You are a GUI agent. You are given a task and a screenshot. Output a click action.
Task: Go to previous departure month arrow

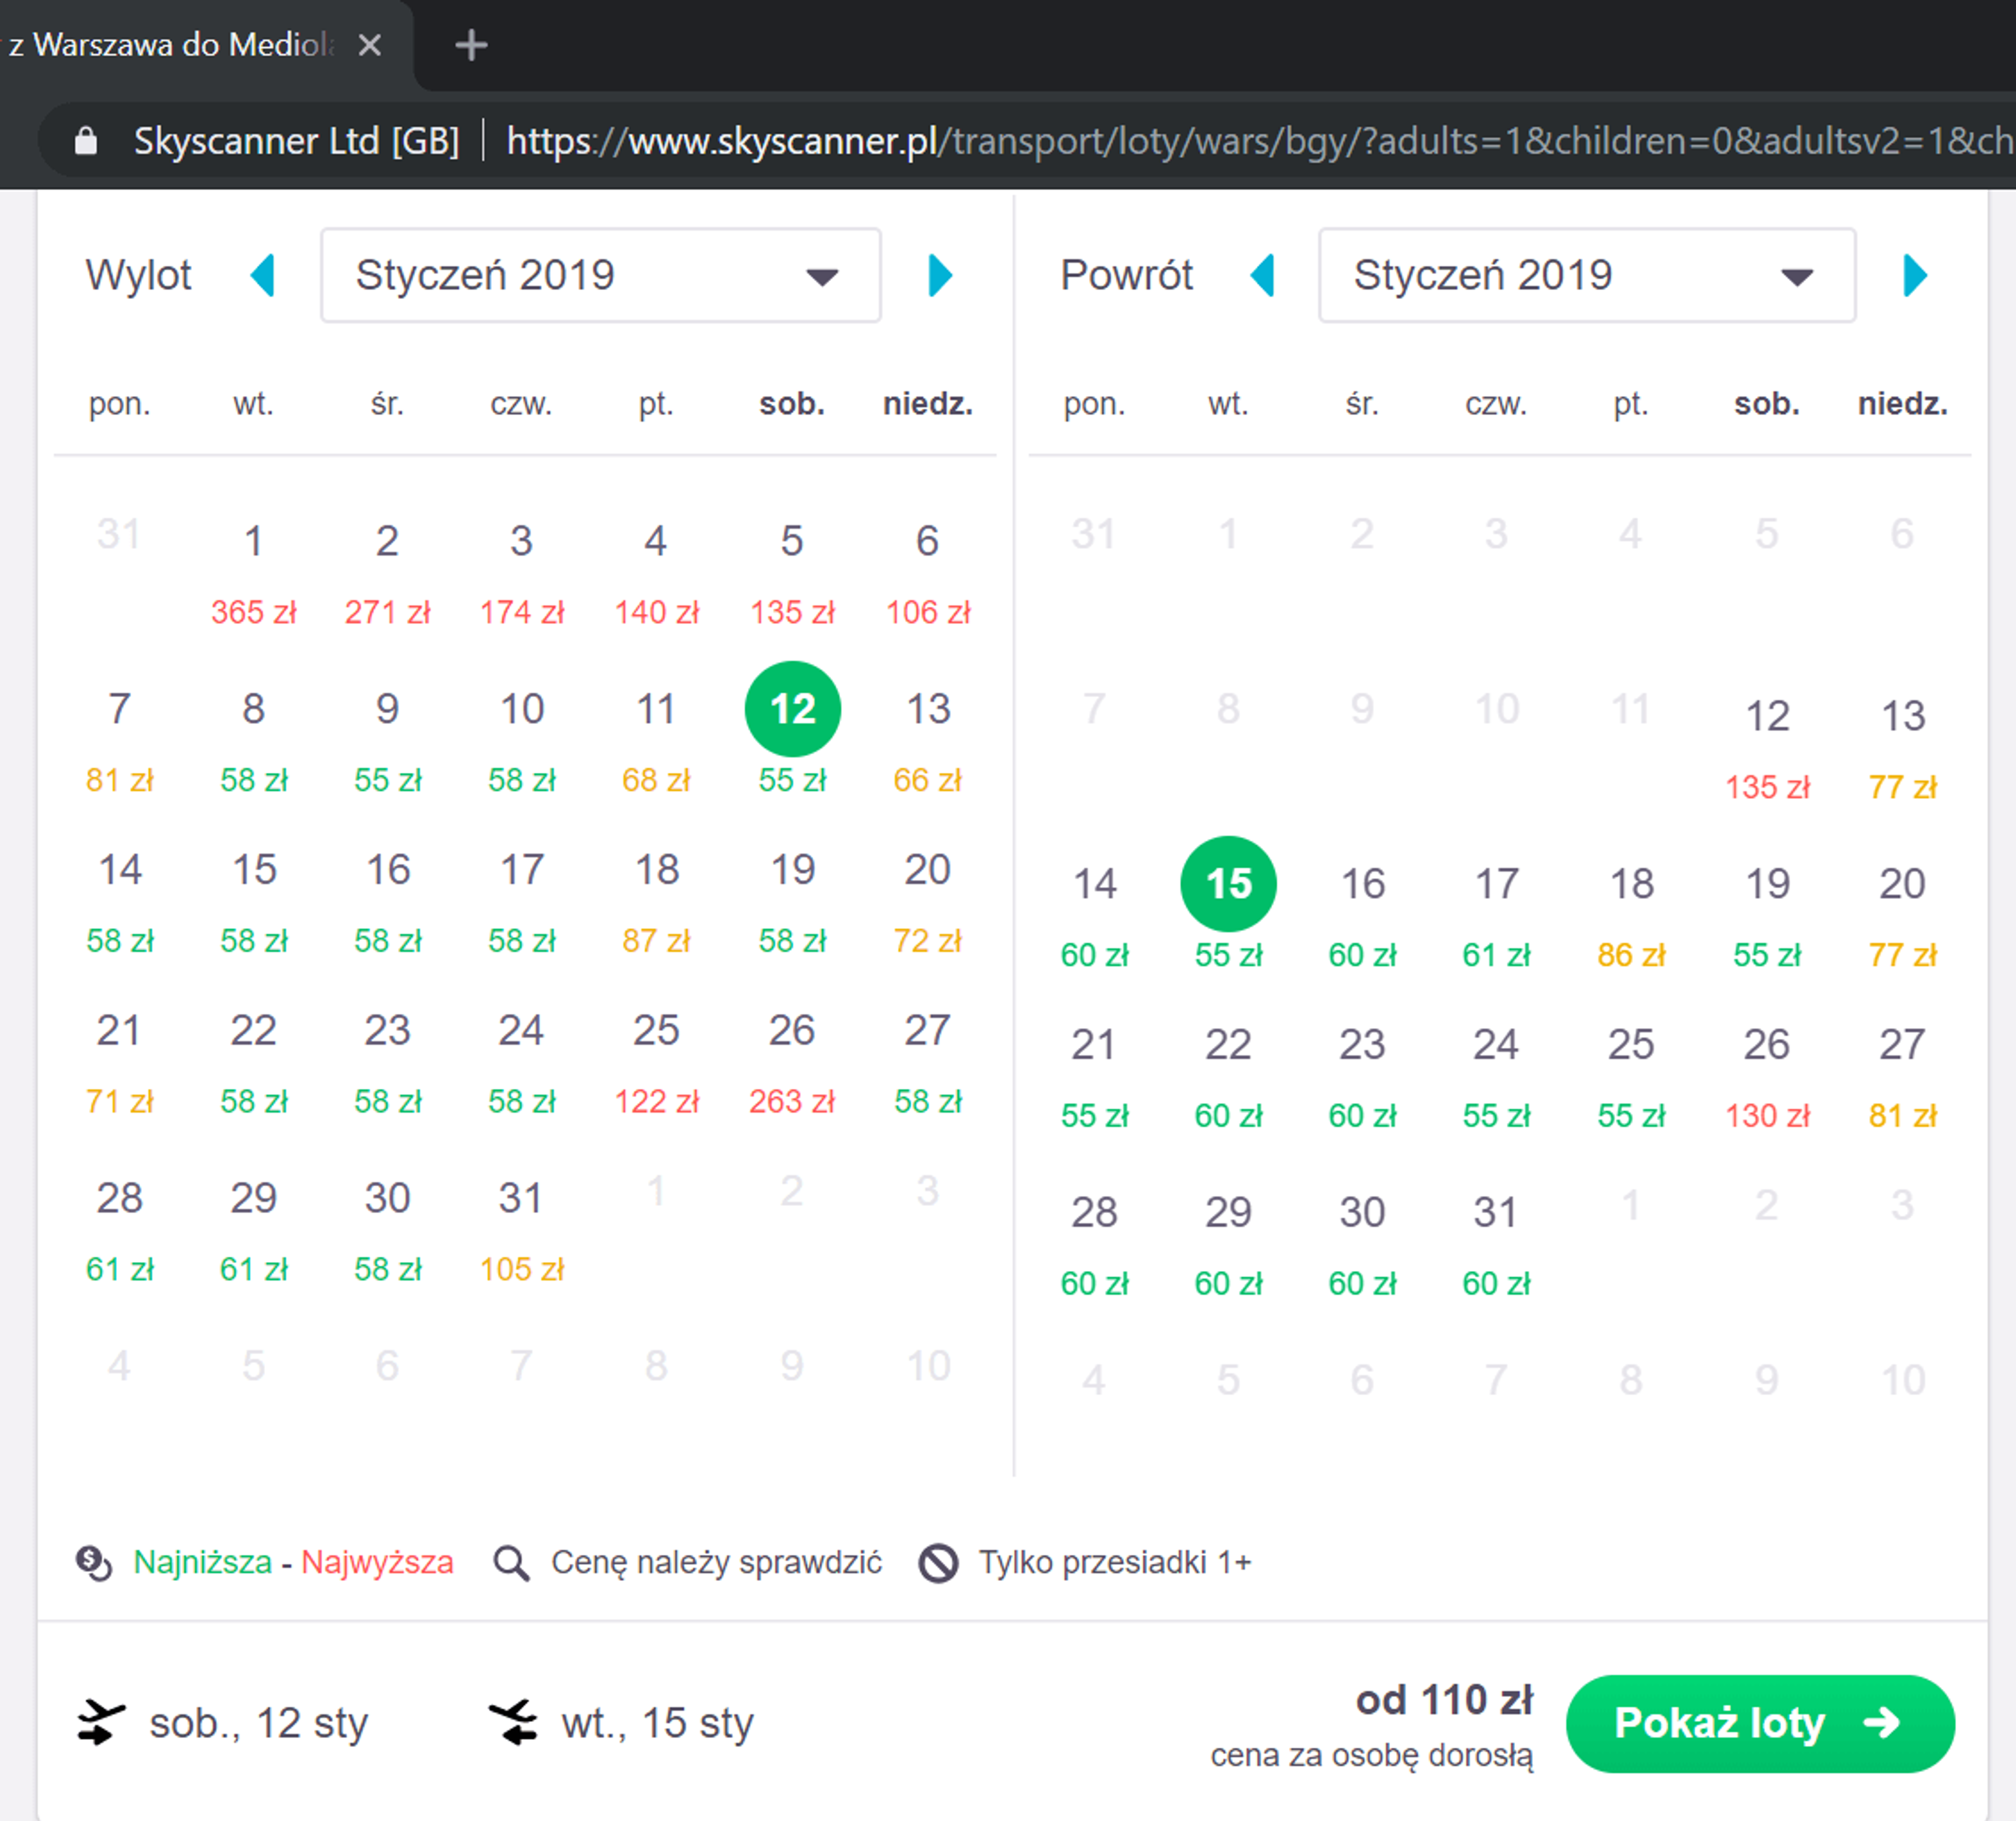click(x=263, y=275)
